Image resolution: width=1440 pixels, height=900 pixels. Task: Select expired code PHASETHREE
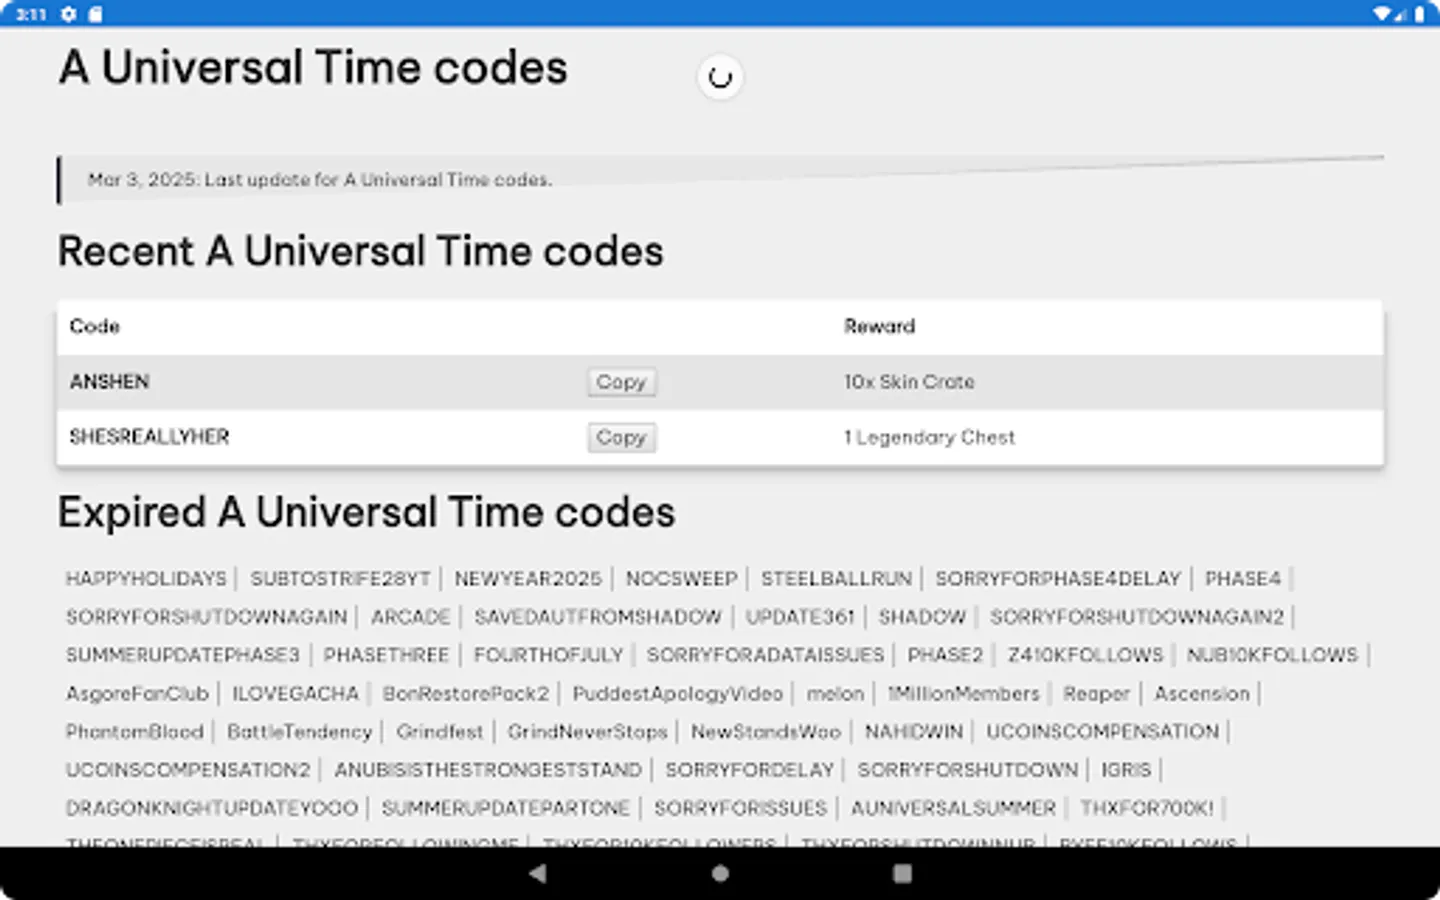(386, 655)
